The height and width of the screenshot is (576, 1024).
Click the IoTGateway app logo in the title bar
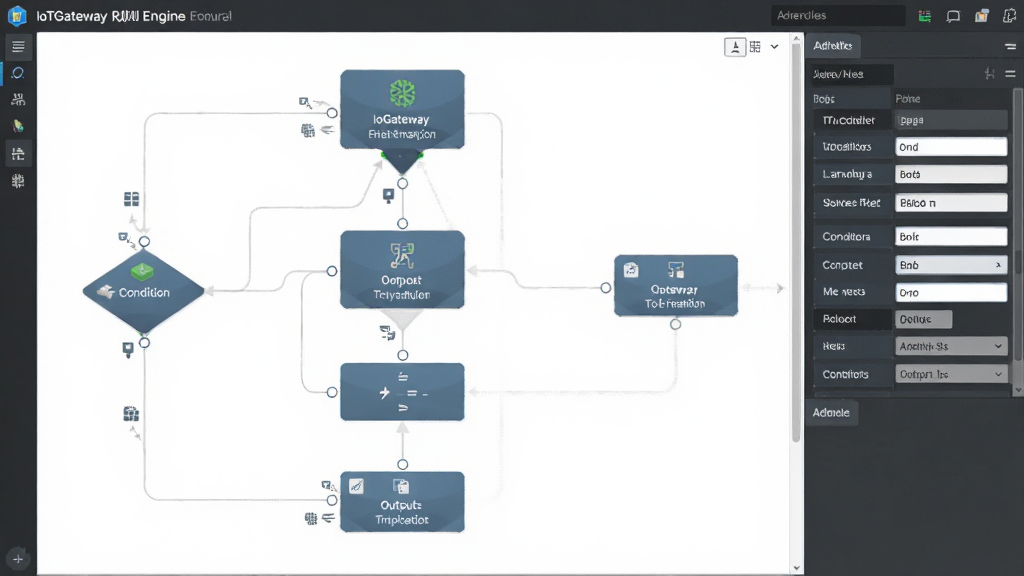(17, 16)
